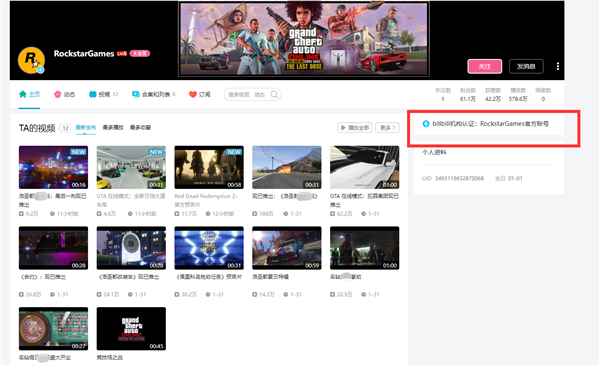Click the pink 大会员 membership badge
Viewport: 600px width, 366px height.
139,53
